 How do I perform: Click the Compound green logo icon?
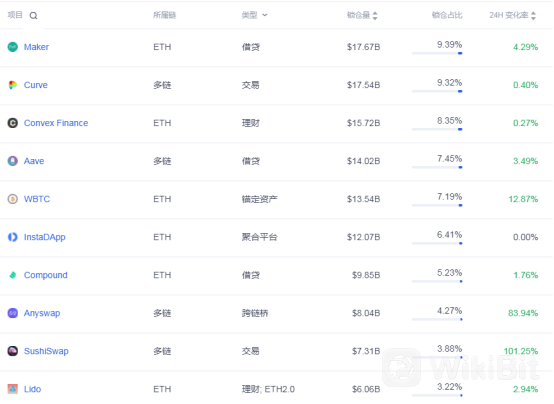click(13, 275)
